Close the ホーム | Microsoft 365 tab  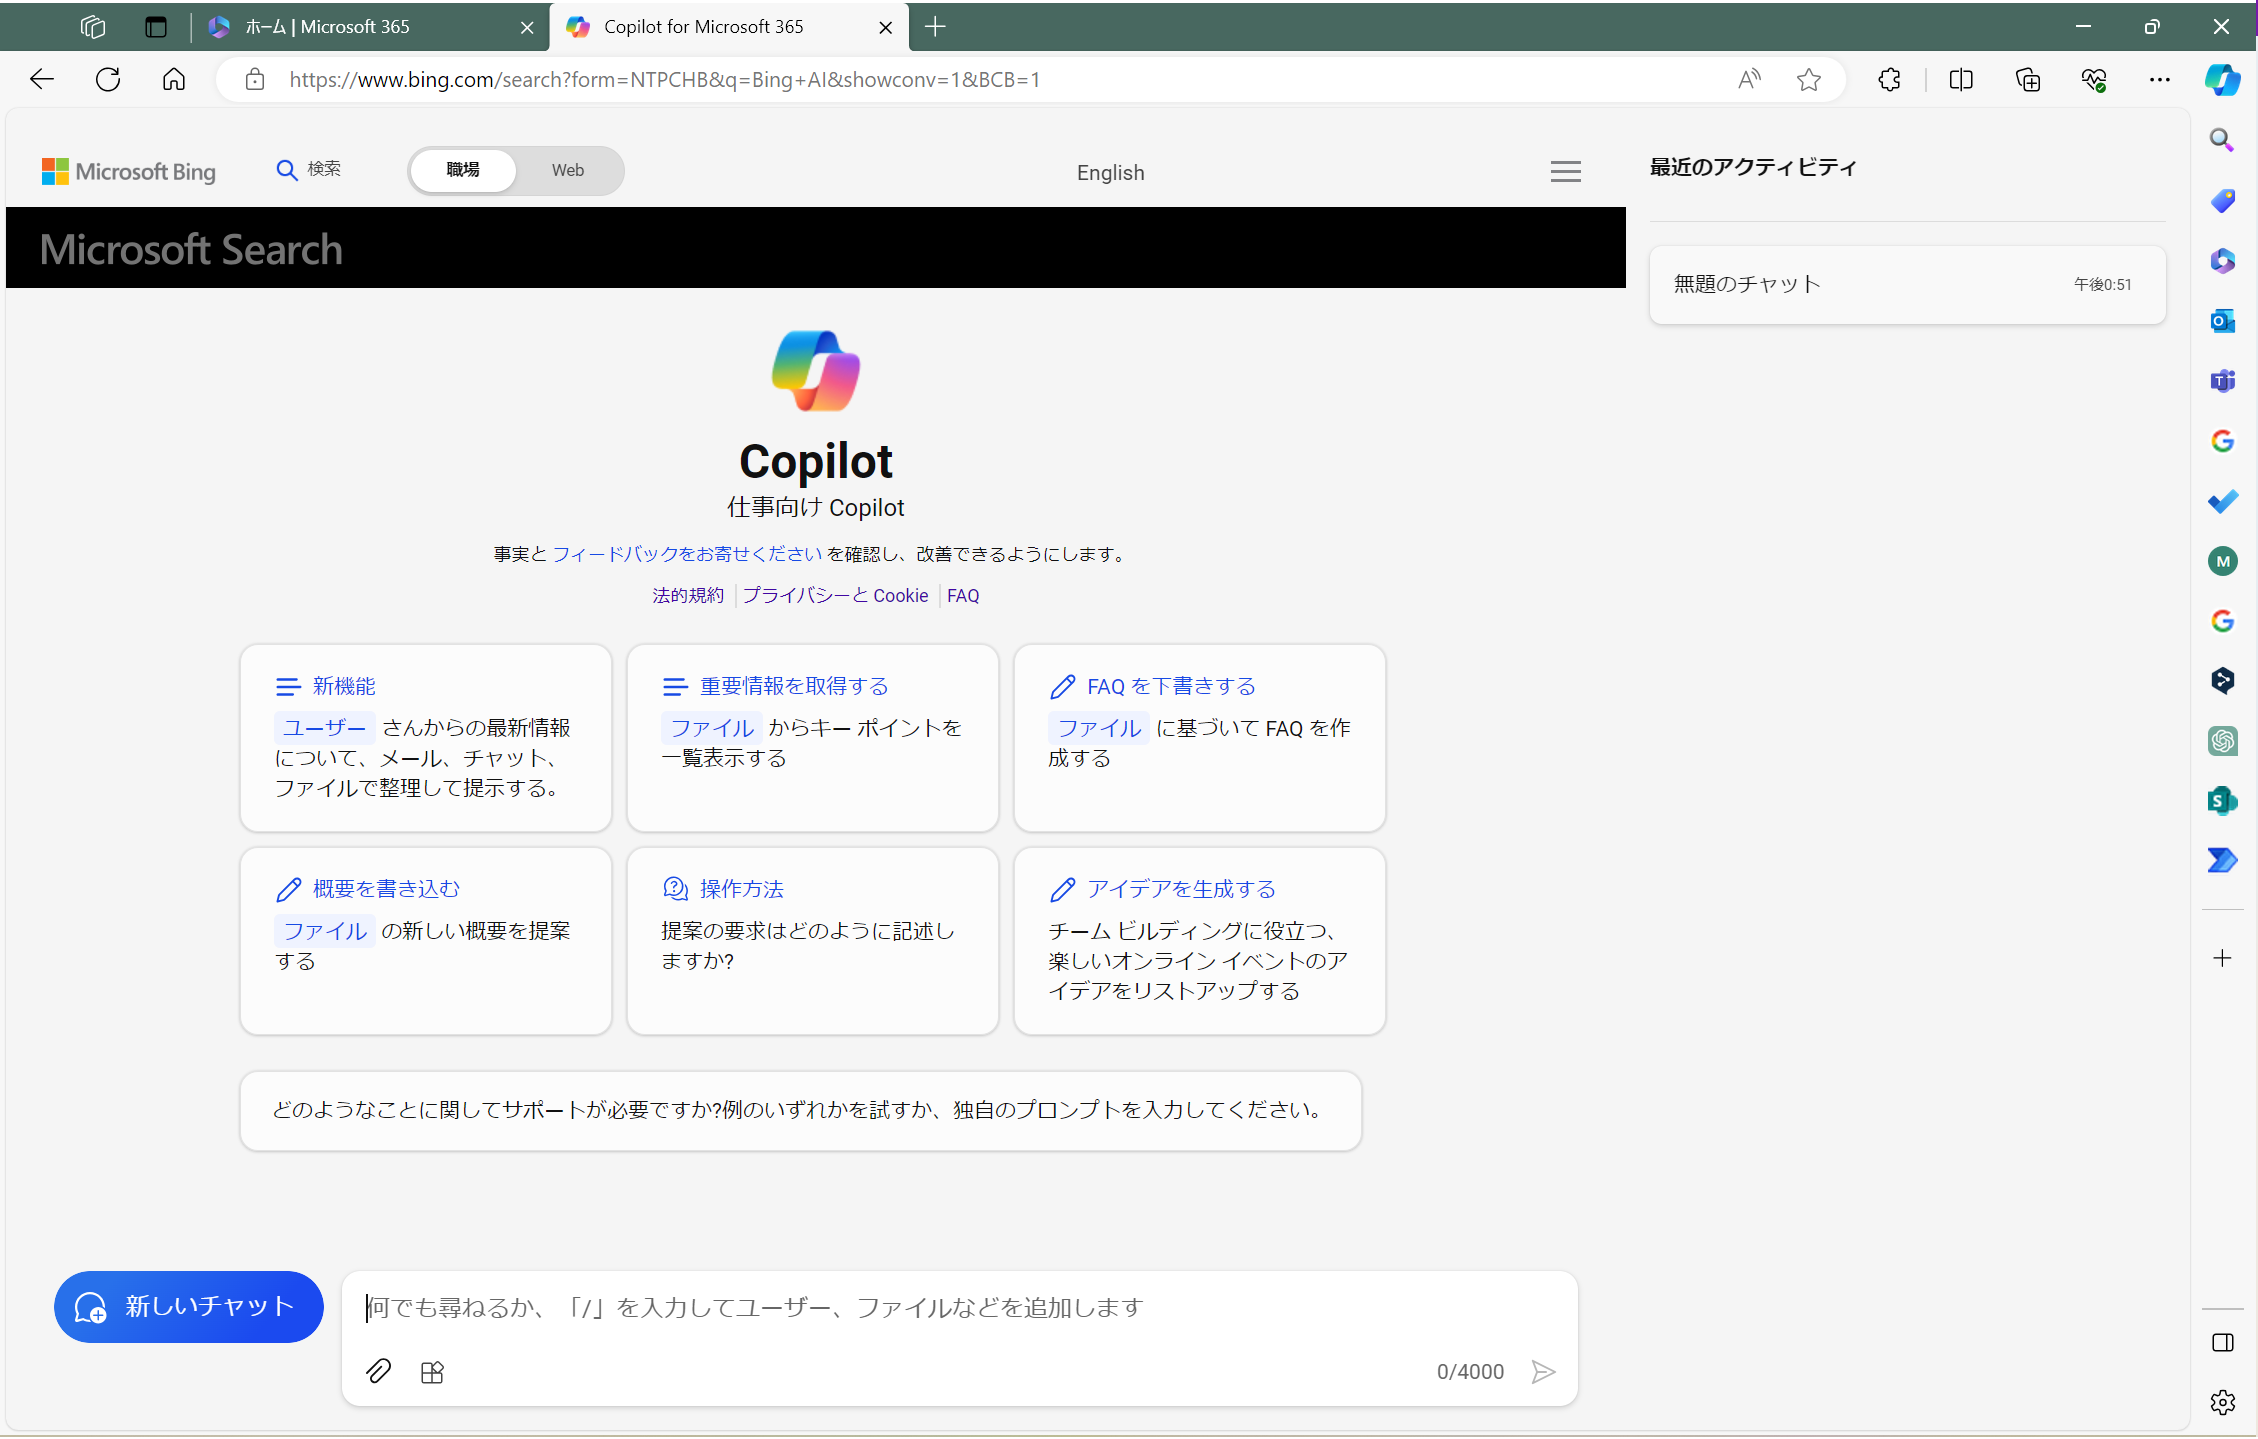[x=527, y=28]
